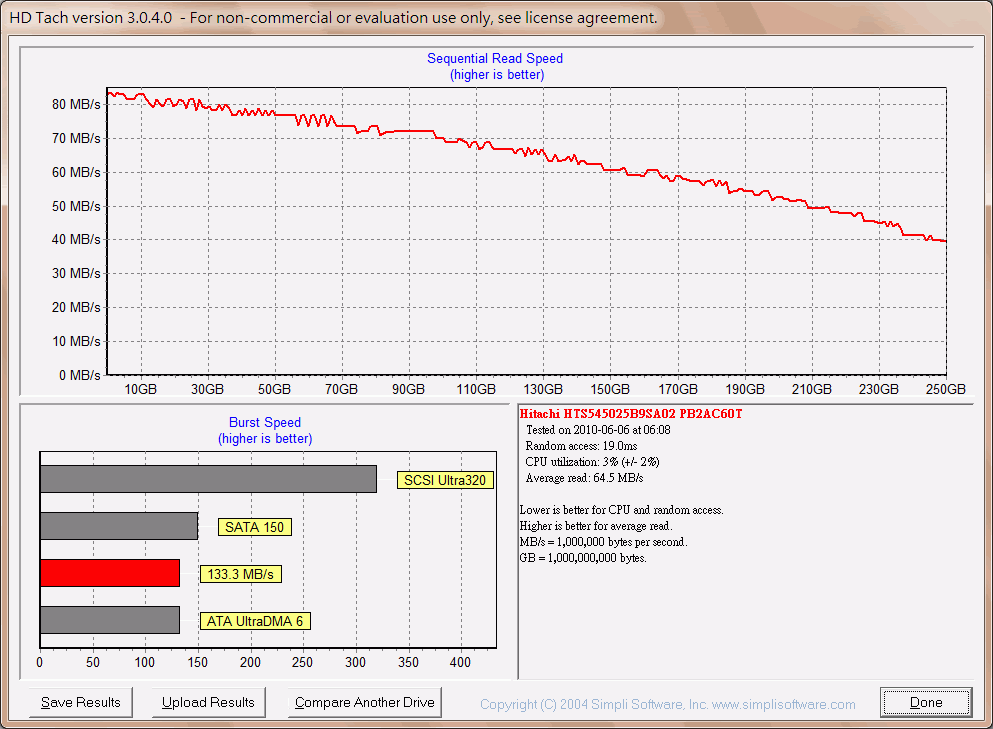Click the Burst Speed chart title
The height and width of the screenshot is (729, 993).
(265, 422)
